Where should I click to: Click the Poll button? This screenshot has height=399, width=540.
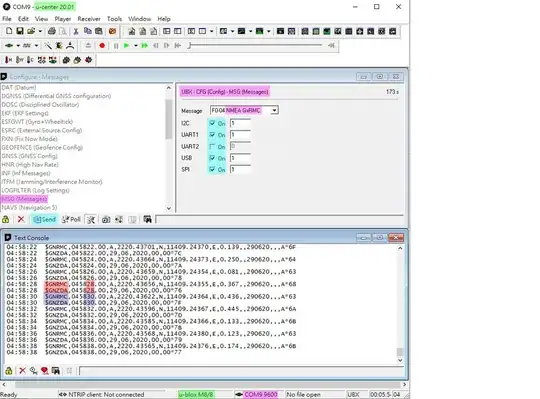click(x=71, y=220)
